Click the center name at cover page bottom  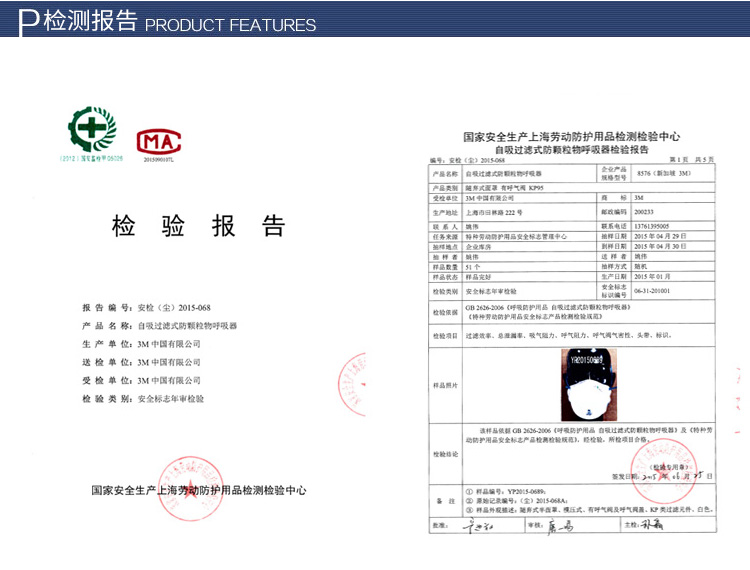click(197, 491)
